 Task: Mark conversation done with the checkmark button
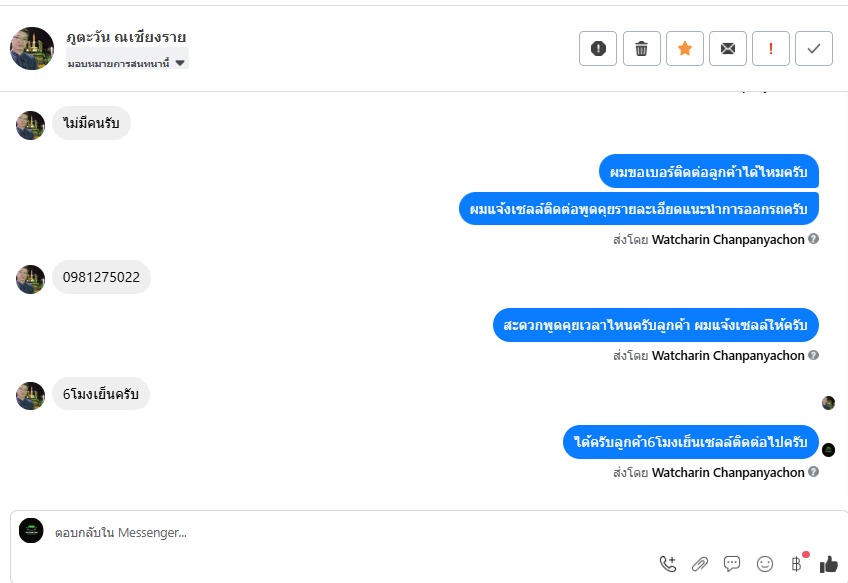click(814, 49)
